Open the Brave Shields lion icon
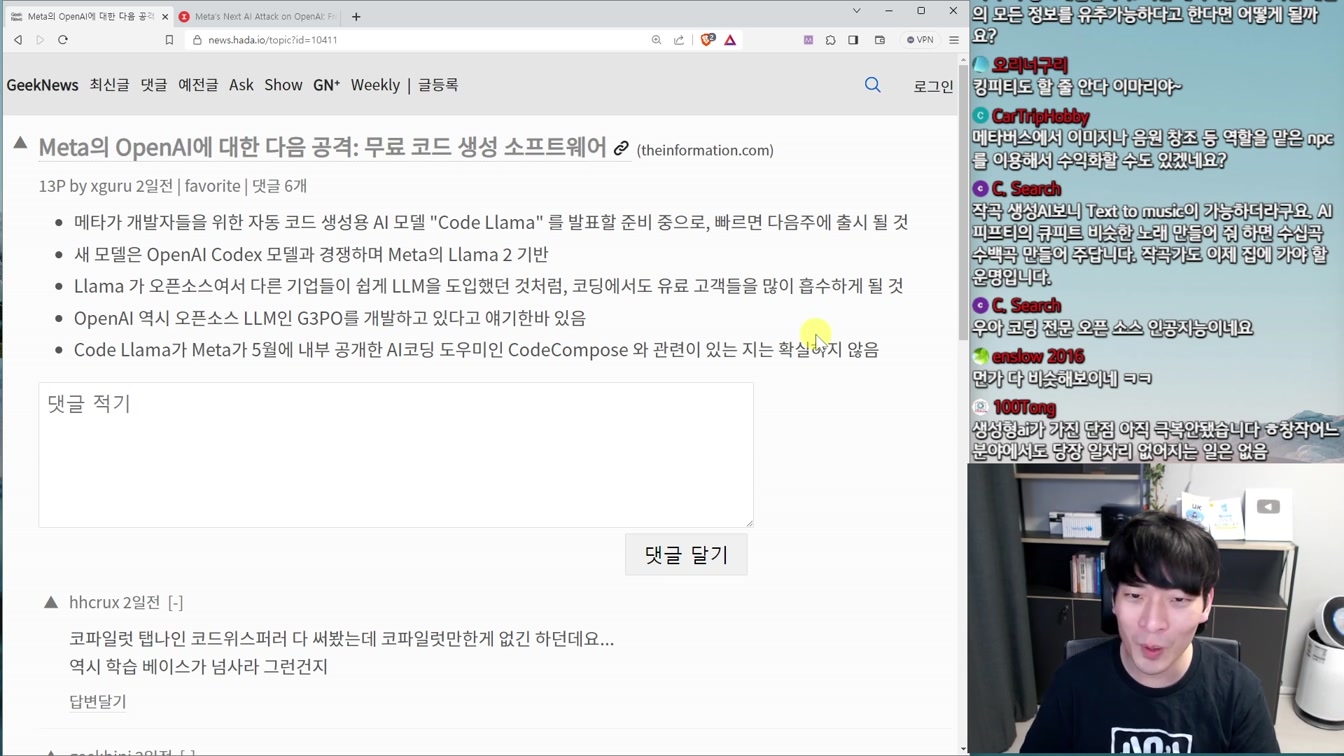 click(x=707, y=40)
